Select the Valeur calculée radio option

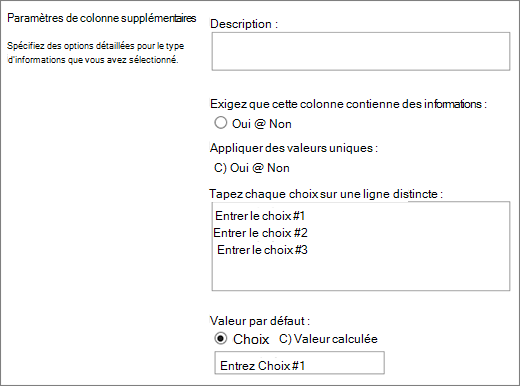tap(285, 339)
